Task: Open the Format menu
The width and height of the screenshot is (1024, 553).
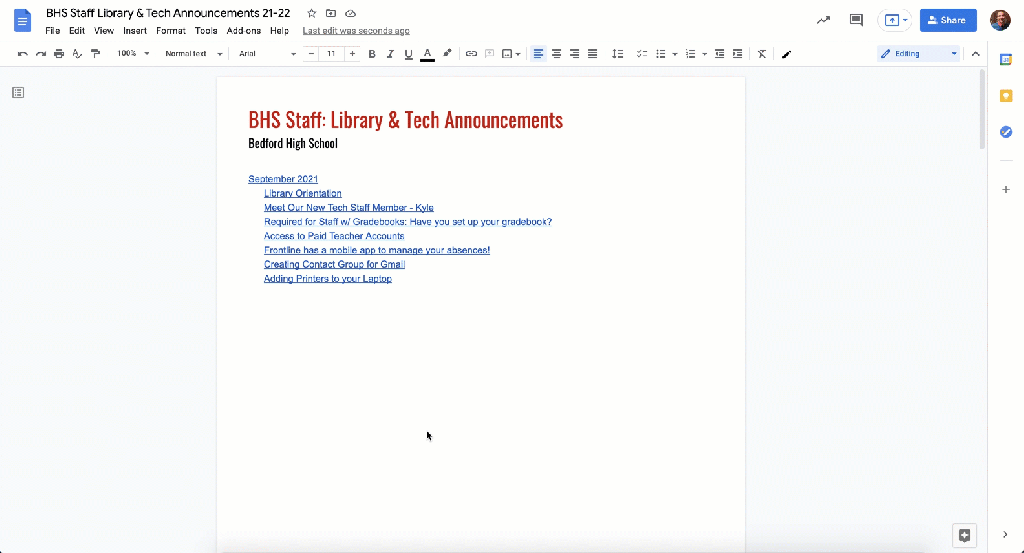Action: coord(171,31)
